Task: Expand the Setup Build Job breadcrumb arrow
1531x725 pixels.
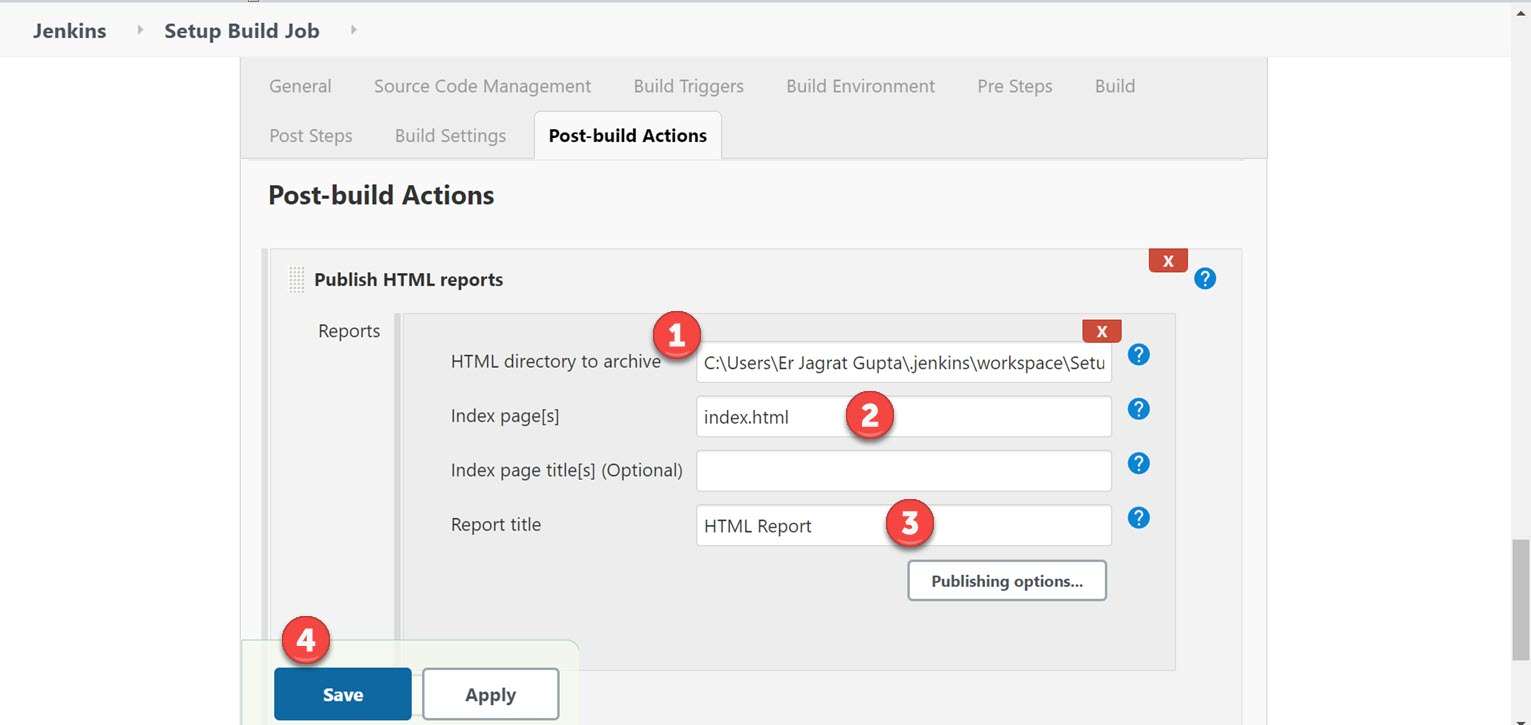Action: coord(353,30)
